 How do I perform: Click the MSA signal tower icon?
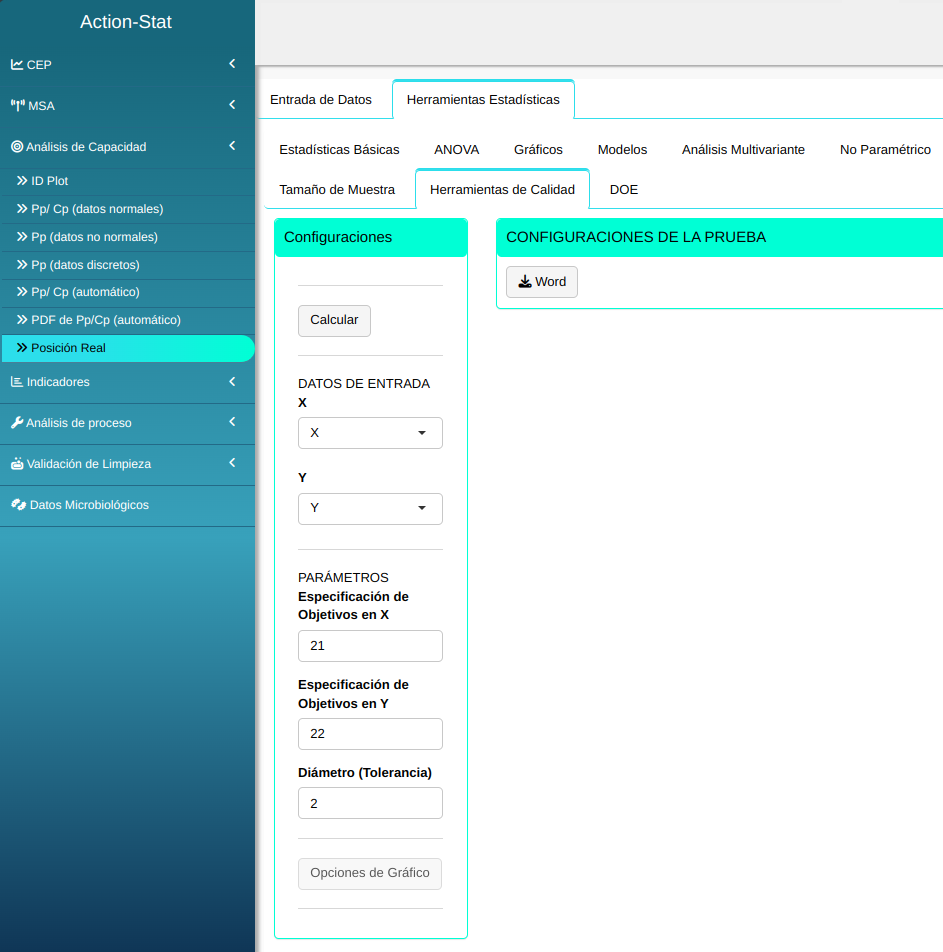17,106
